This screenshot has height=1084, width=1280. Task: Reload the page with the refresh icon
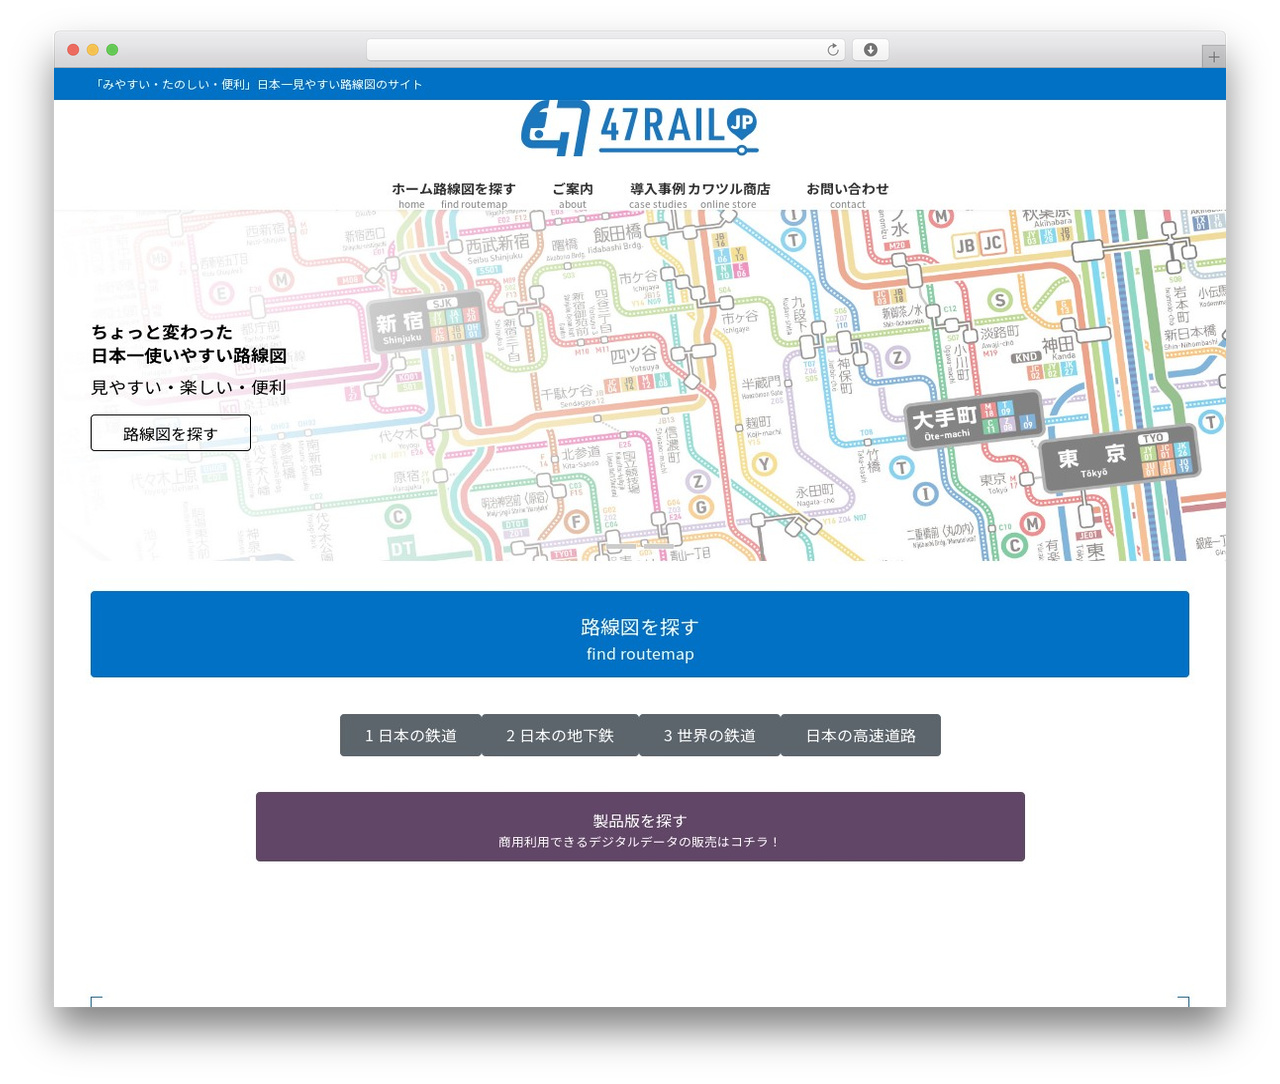832,50
